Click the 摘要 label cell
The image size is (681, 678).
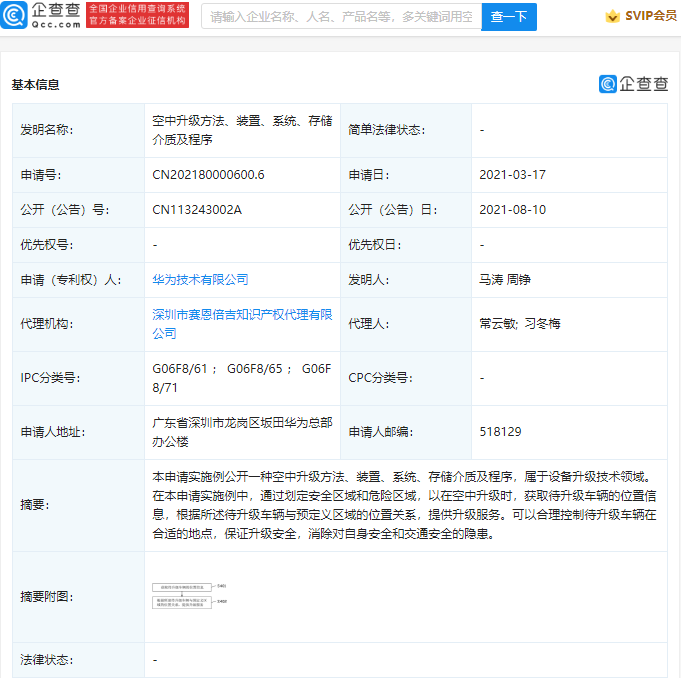pos(79,506)
